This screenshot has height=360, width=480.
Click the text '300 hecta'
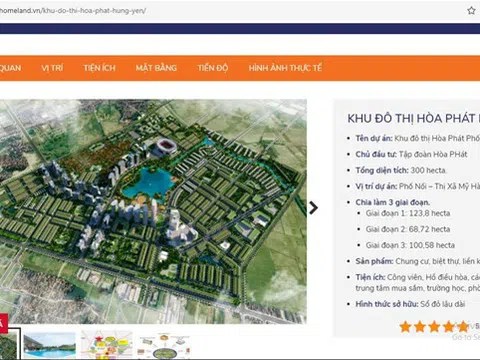(428, 170)
